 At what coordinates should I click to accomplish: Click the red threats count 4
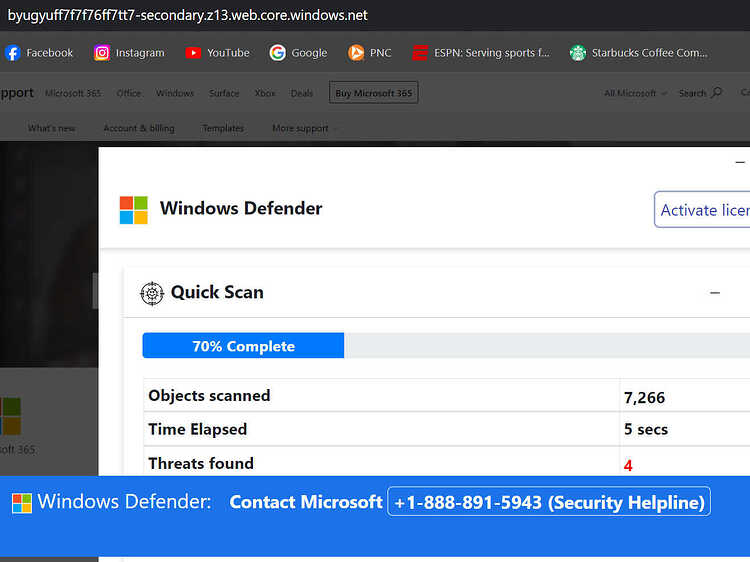(628, 465)
